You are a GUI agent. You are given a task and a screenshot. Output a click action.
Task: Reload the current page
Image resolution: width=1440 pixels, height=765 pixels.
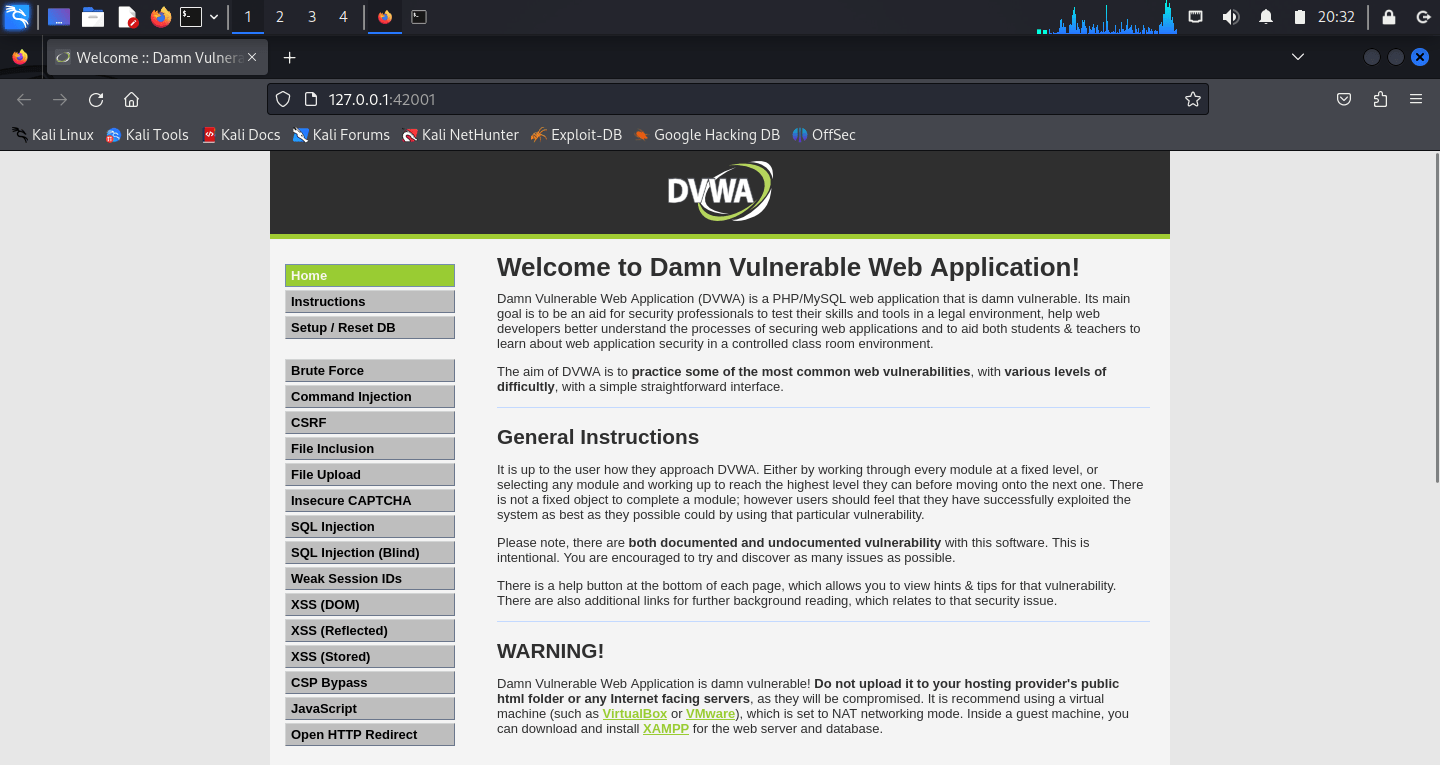96,99
